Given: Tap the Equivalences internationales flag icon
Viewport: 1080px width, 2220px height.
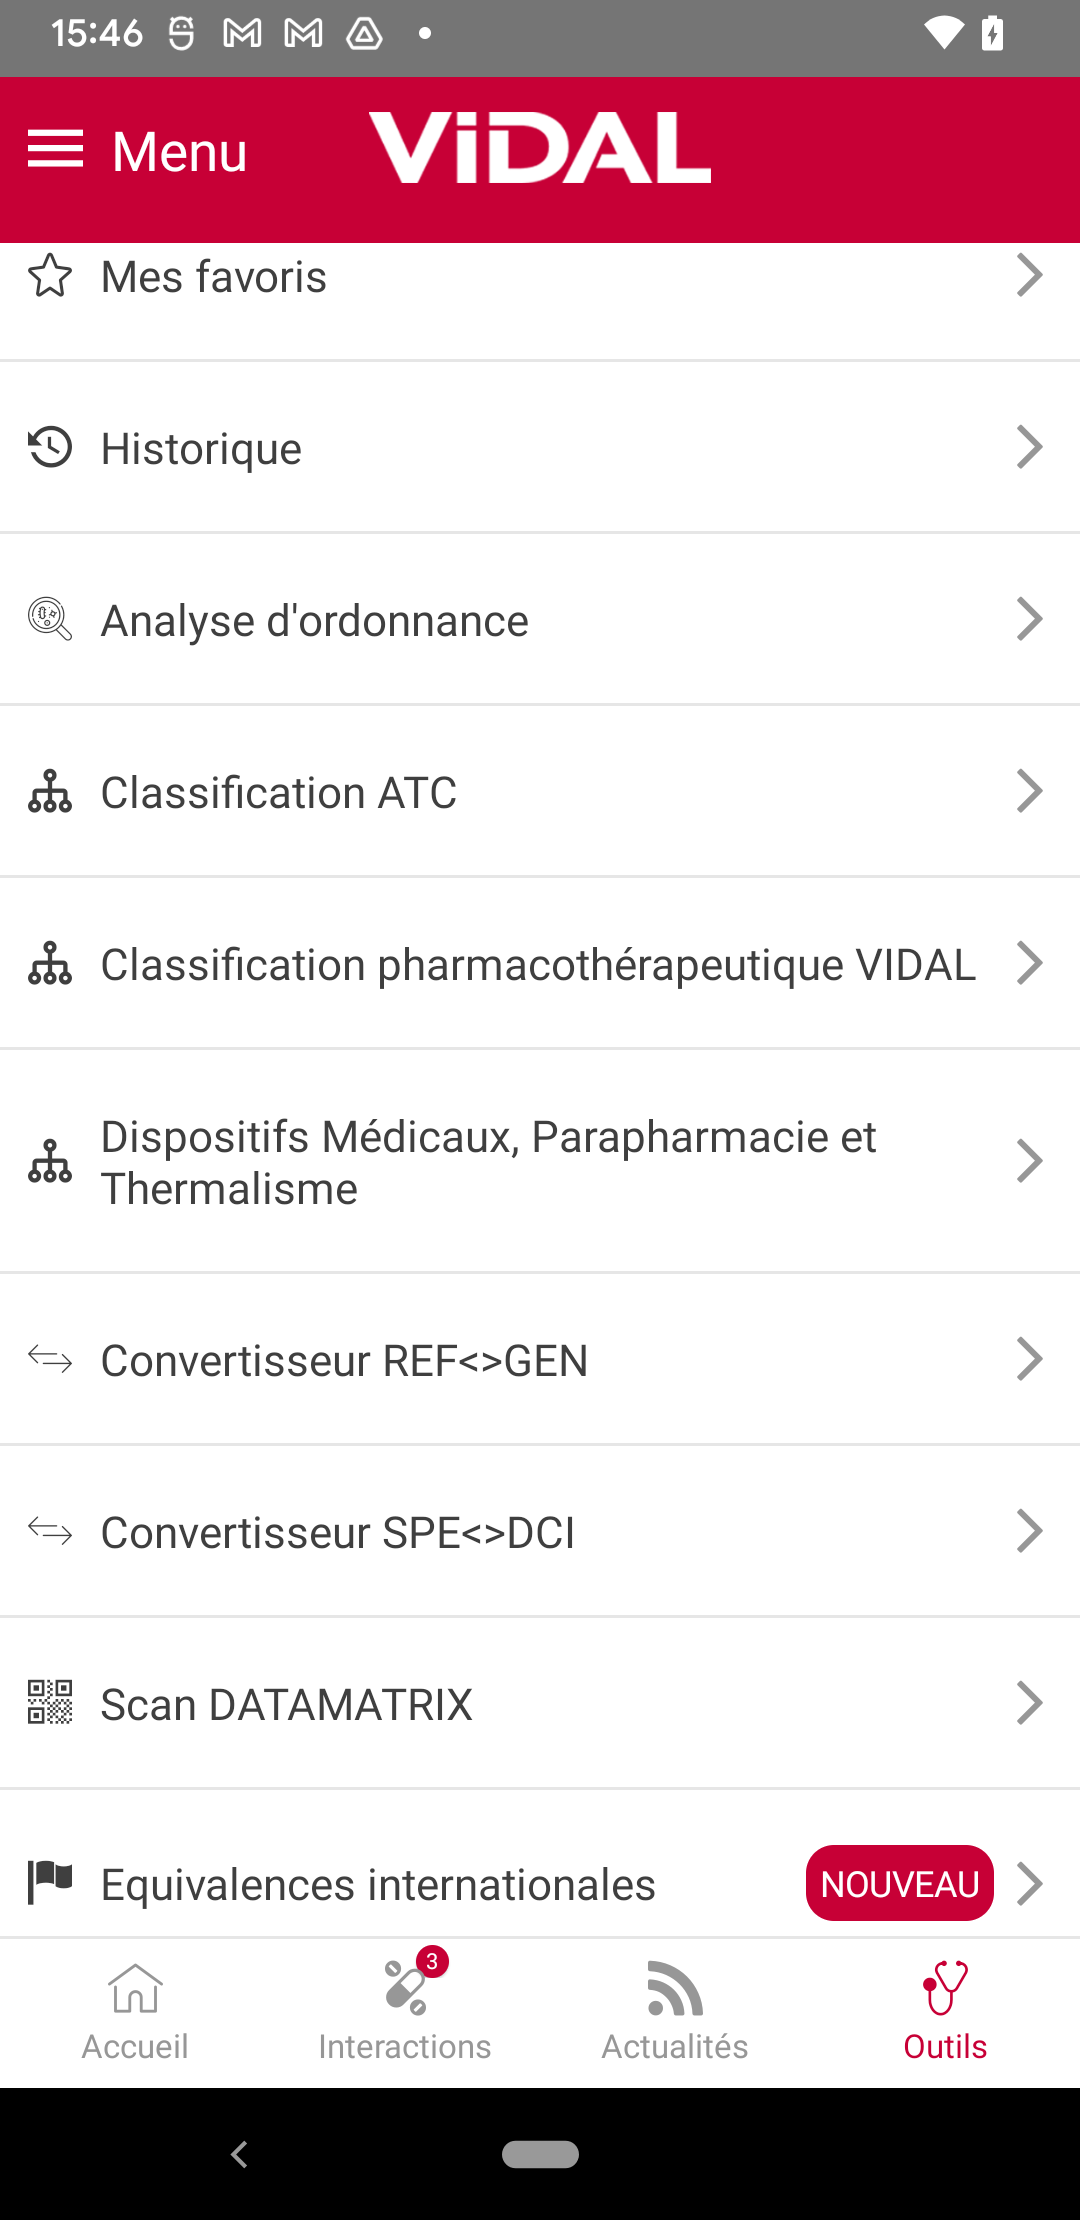Looking at the screenshot, I should (x=50, y=1883).
